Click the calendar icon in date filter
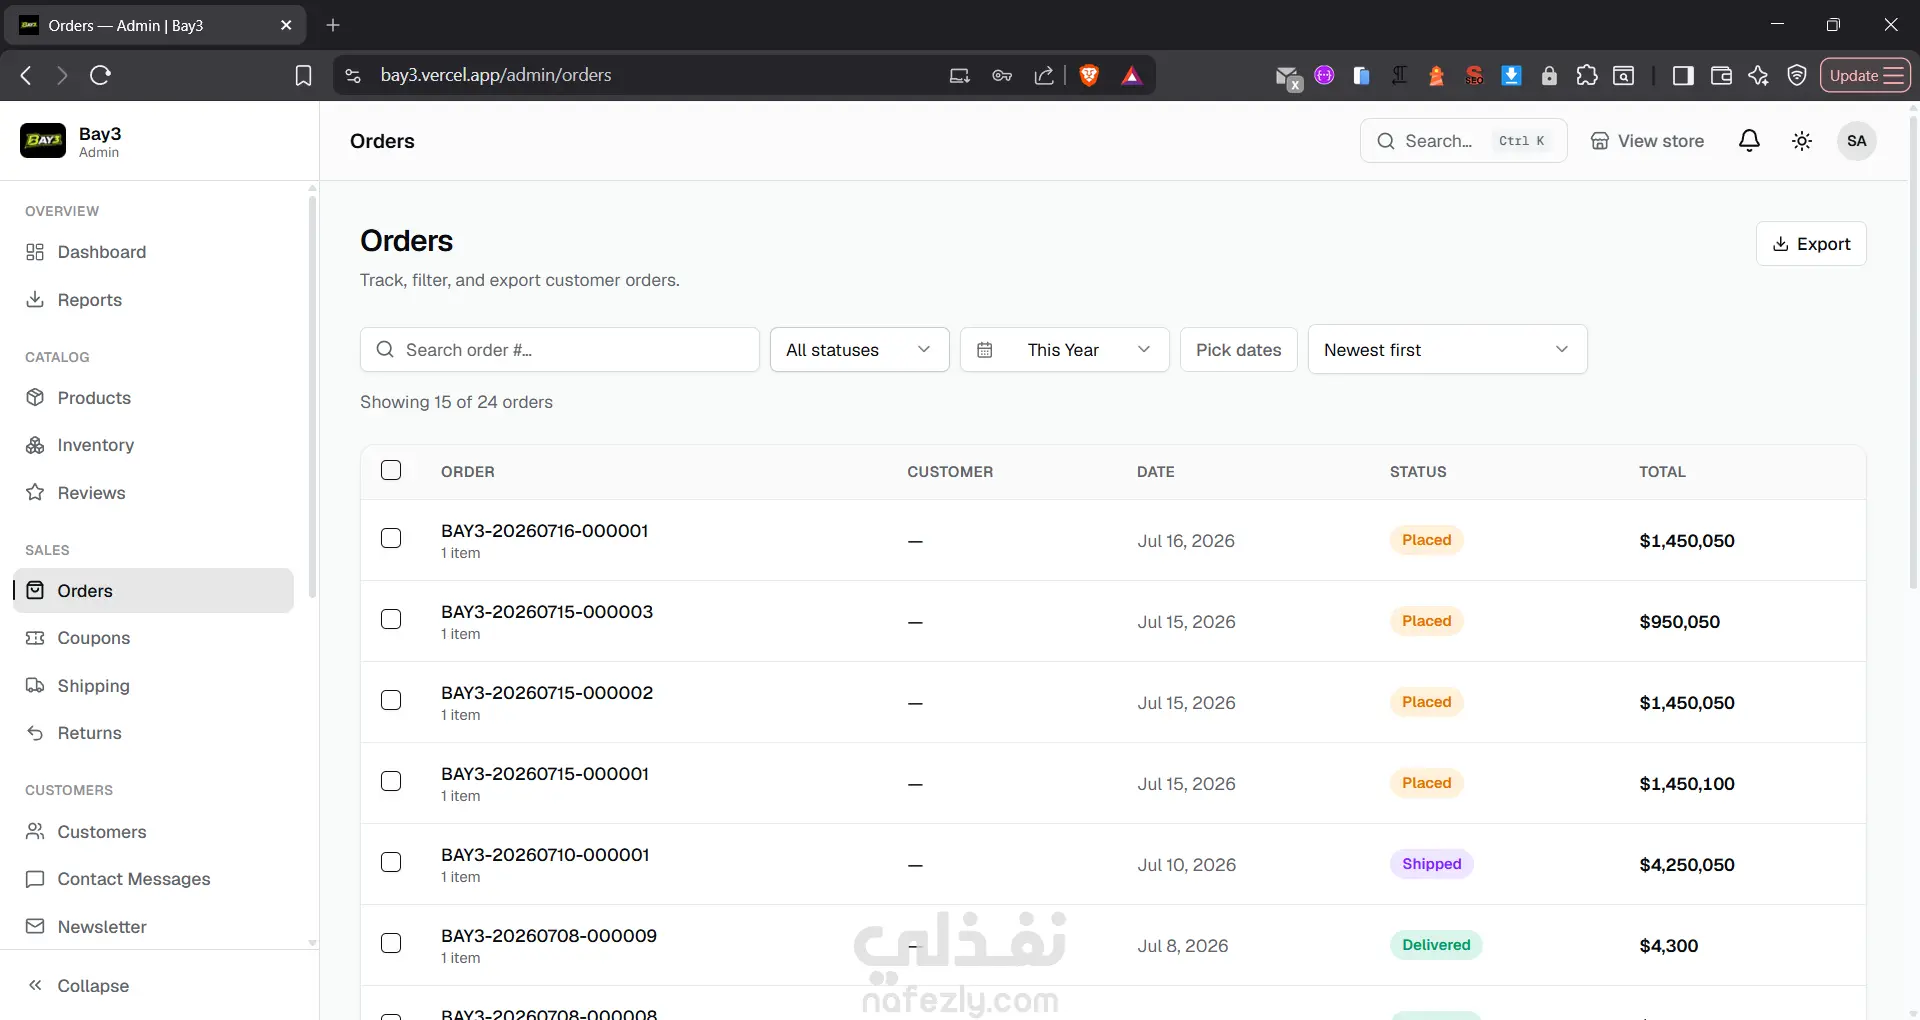Viewport: 1920px width, 1020px height. pyautogui.click(x=984, y=350)
